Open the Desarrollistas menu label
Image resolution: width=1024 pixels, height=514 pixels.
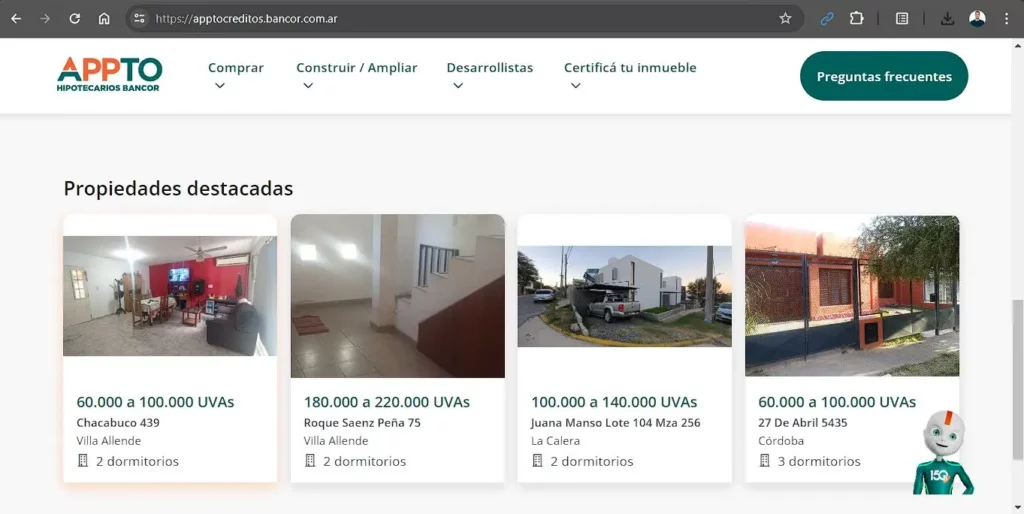[x=490, y=68]
